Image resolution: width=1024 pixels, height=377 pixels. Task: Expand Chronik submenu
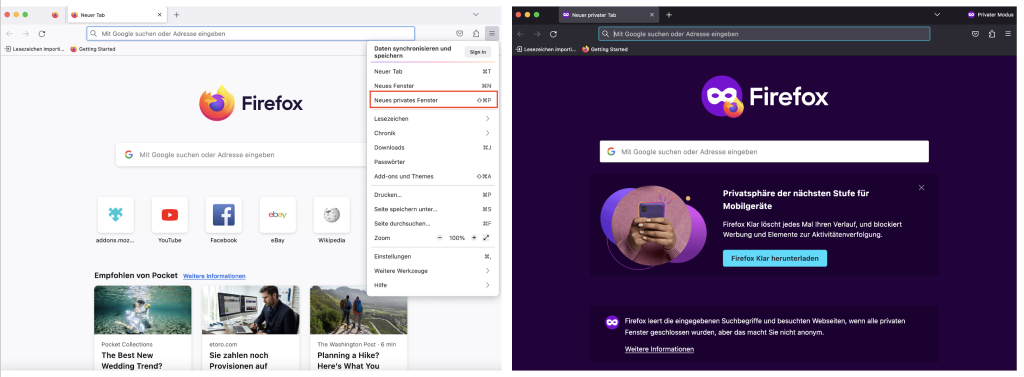[433, 133]
